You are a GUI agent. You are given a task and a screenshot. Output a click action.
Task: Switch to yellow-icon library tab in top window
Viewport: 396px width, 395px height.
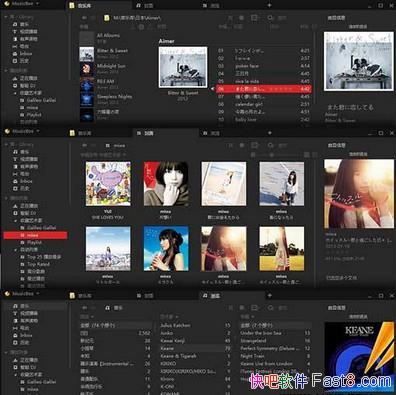[x=100, y=6]
